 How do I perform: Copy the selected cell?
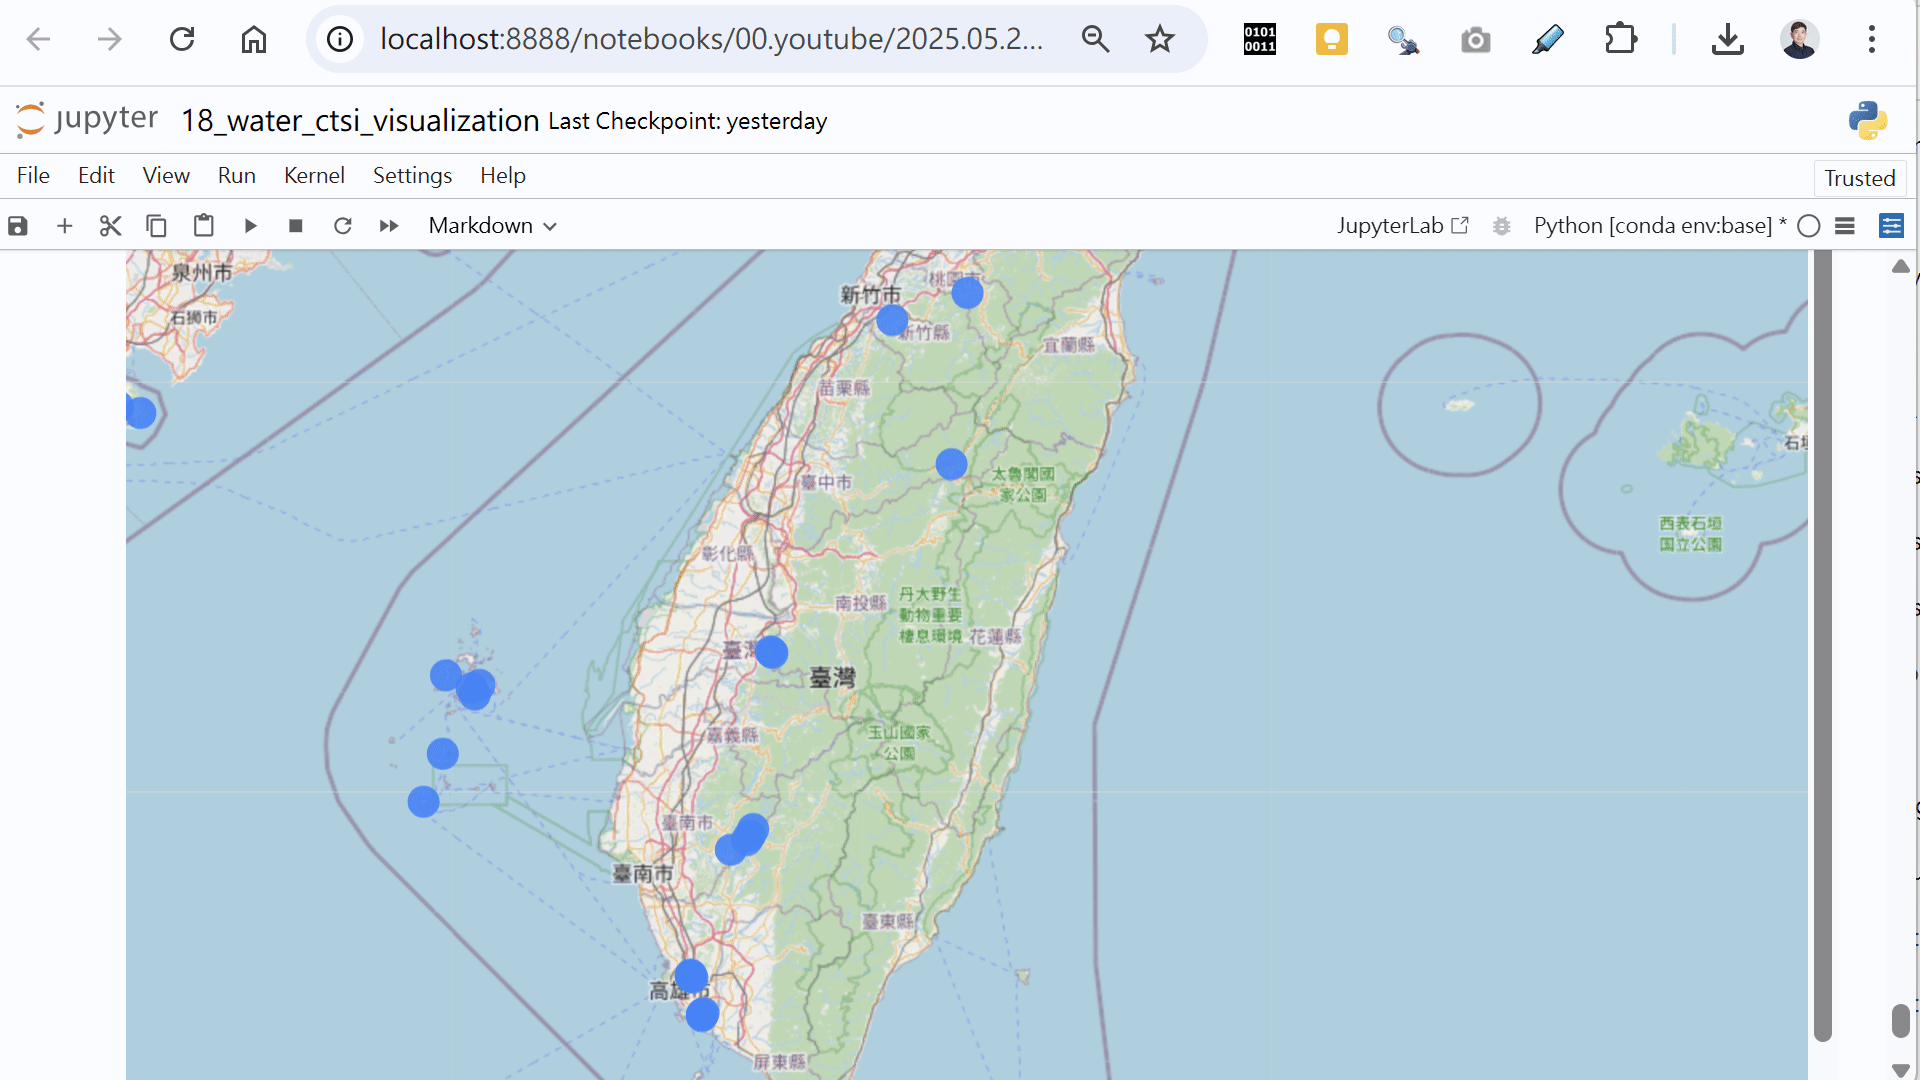pos(156,226)
